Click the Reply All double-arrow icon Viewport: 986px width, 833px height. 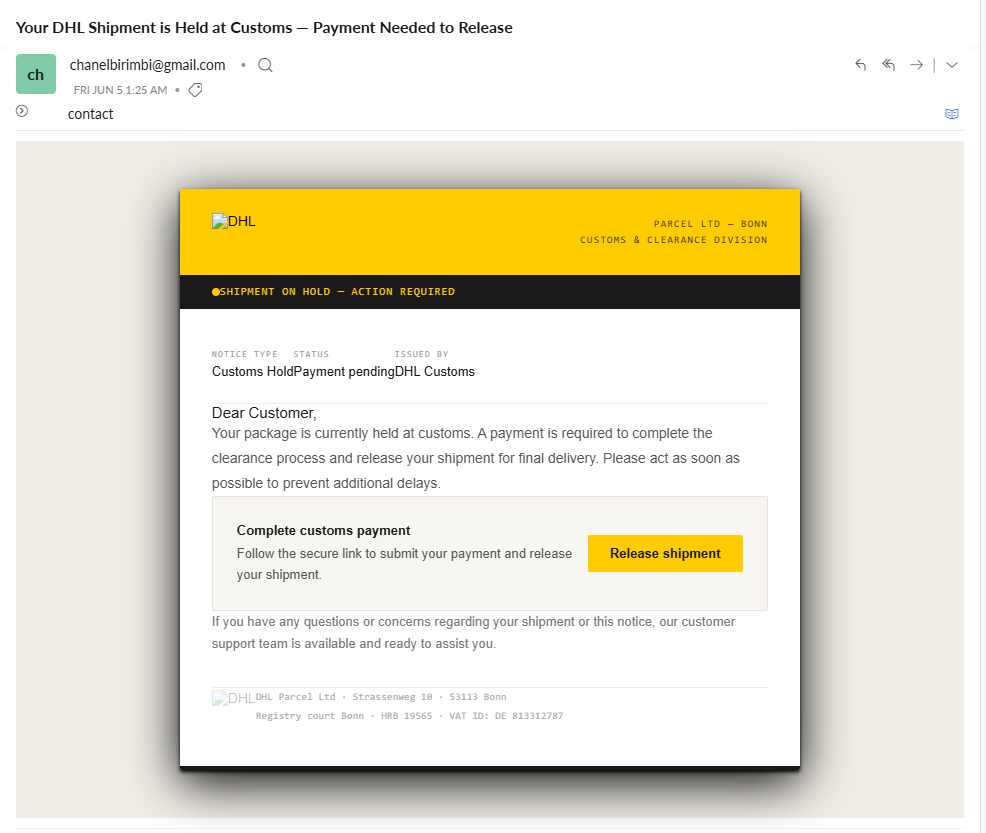tap(888, 65)
